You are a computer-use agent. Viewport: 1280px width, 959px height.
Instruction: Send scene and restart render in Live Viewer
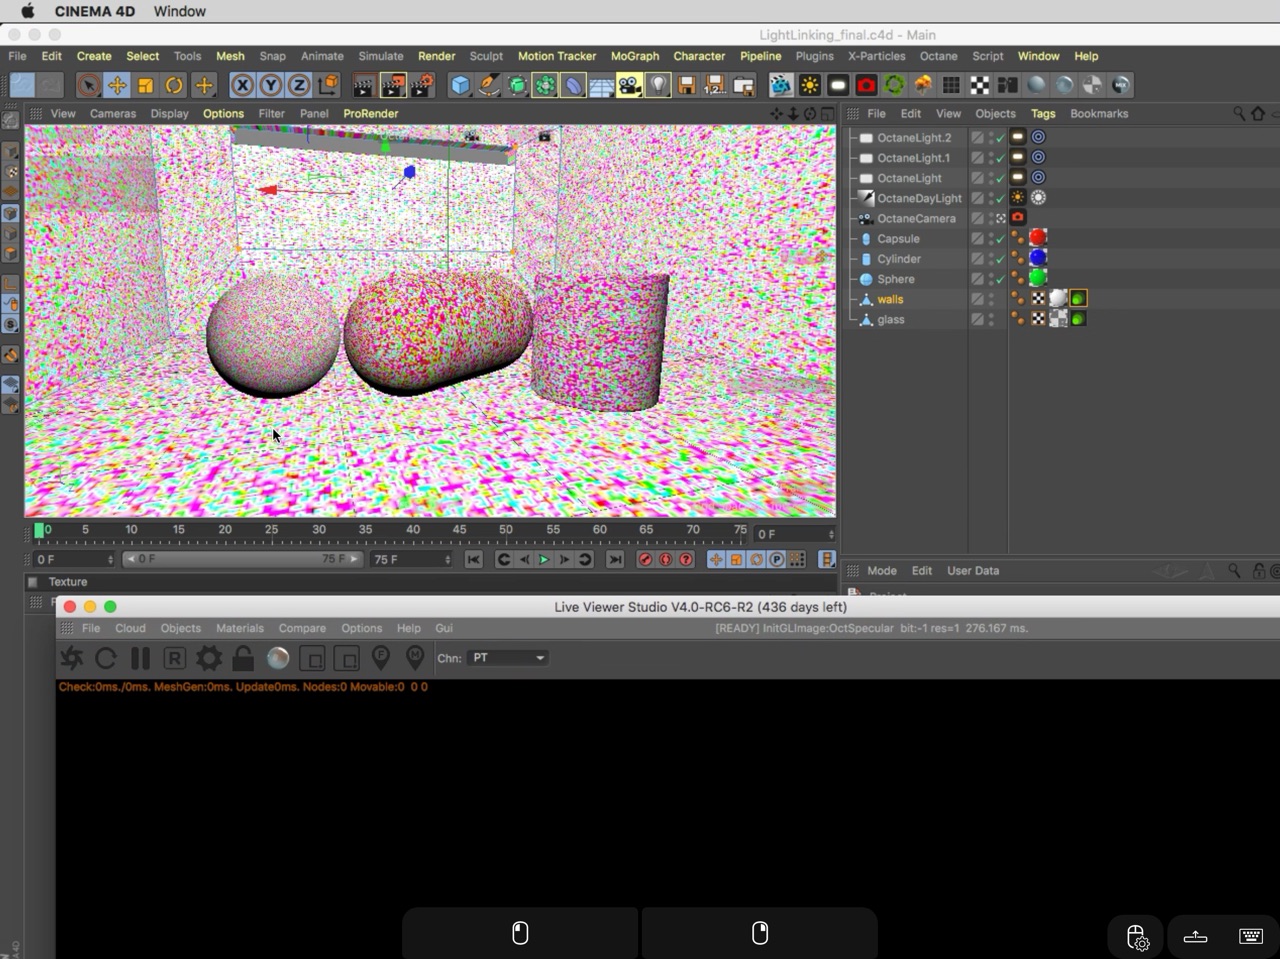72,658
